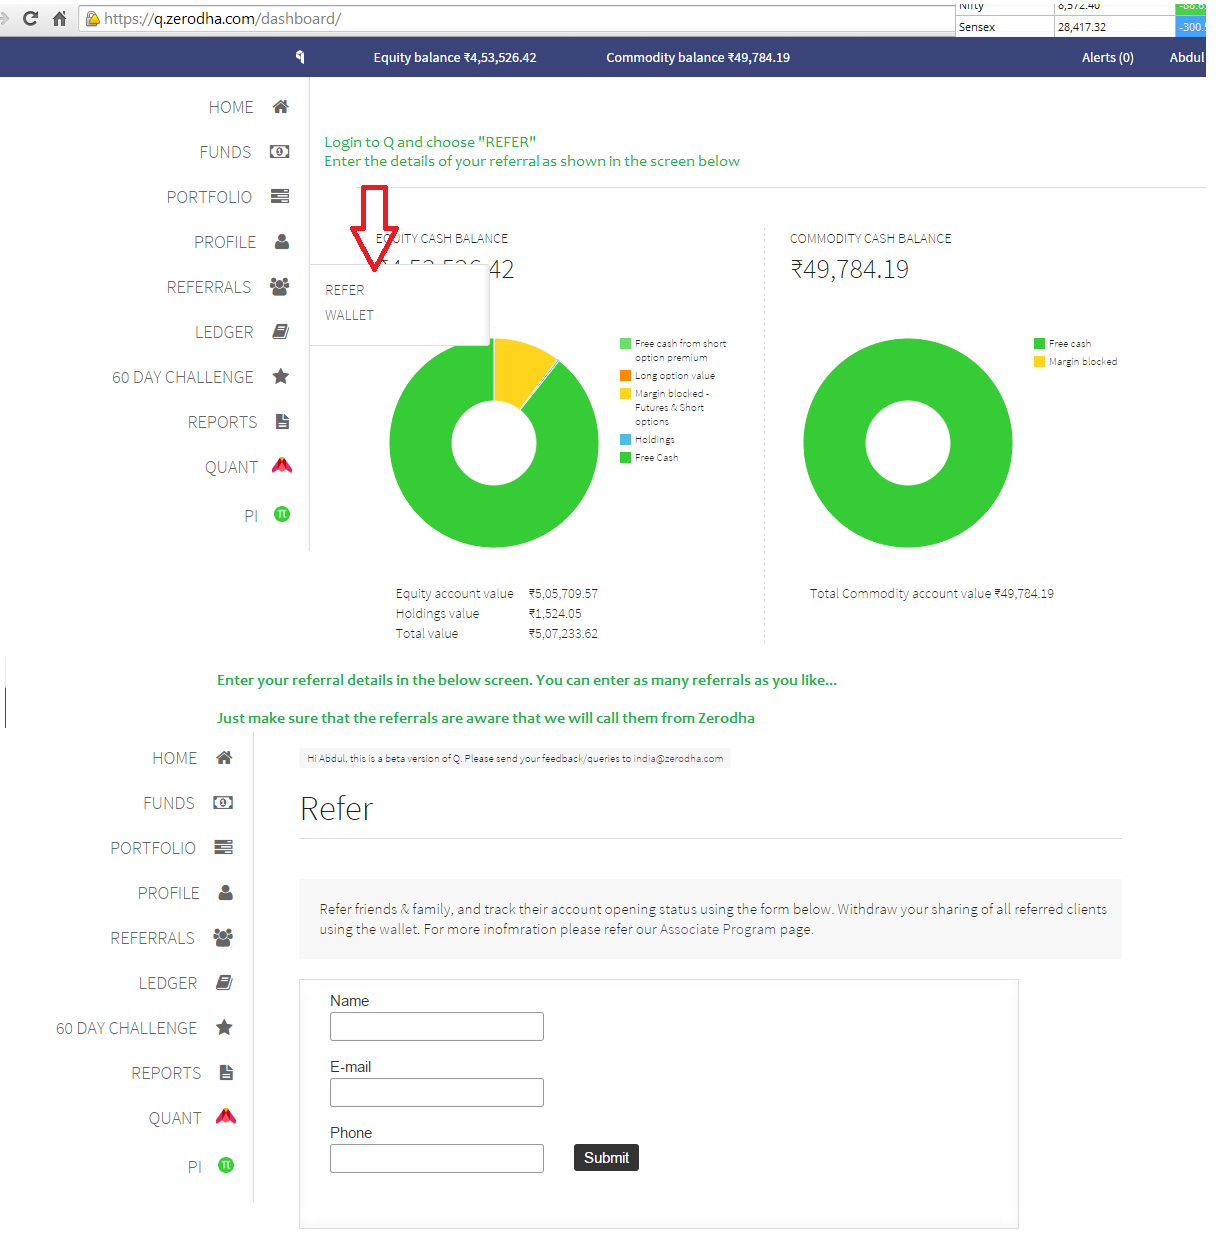Select the PORTFOLIO stacked-bars icon on the Refer page

point(224,847)
